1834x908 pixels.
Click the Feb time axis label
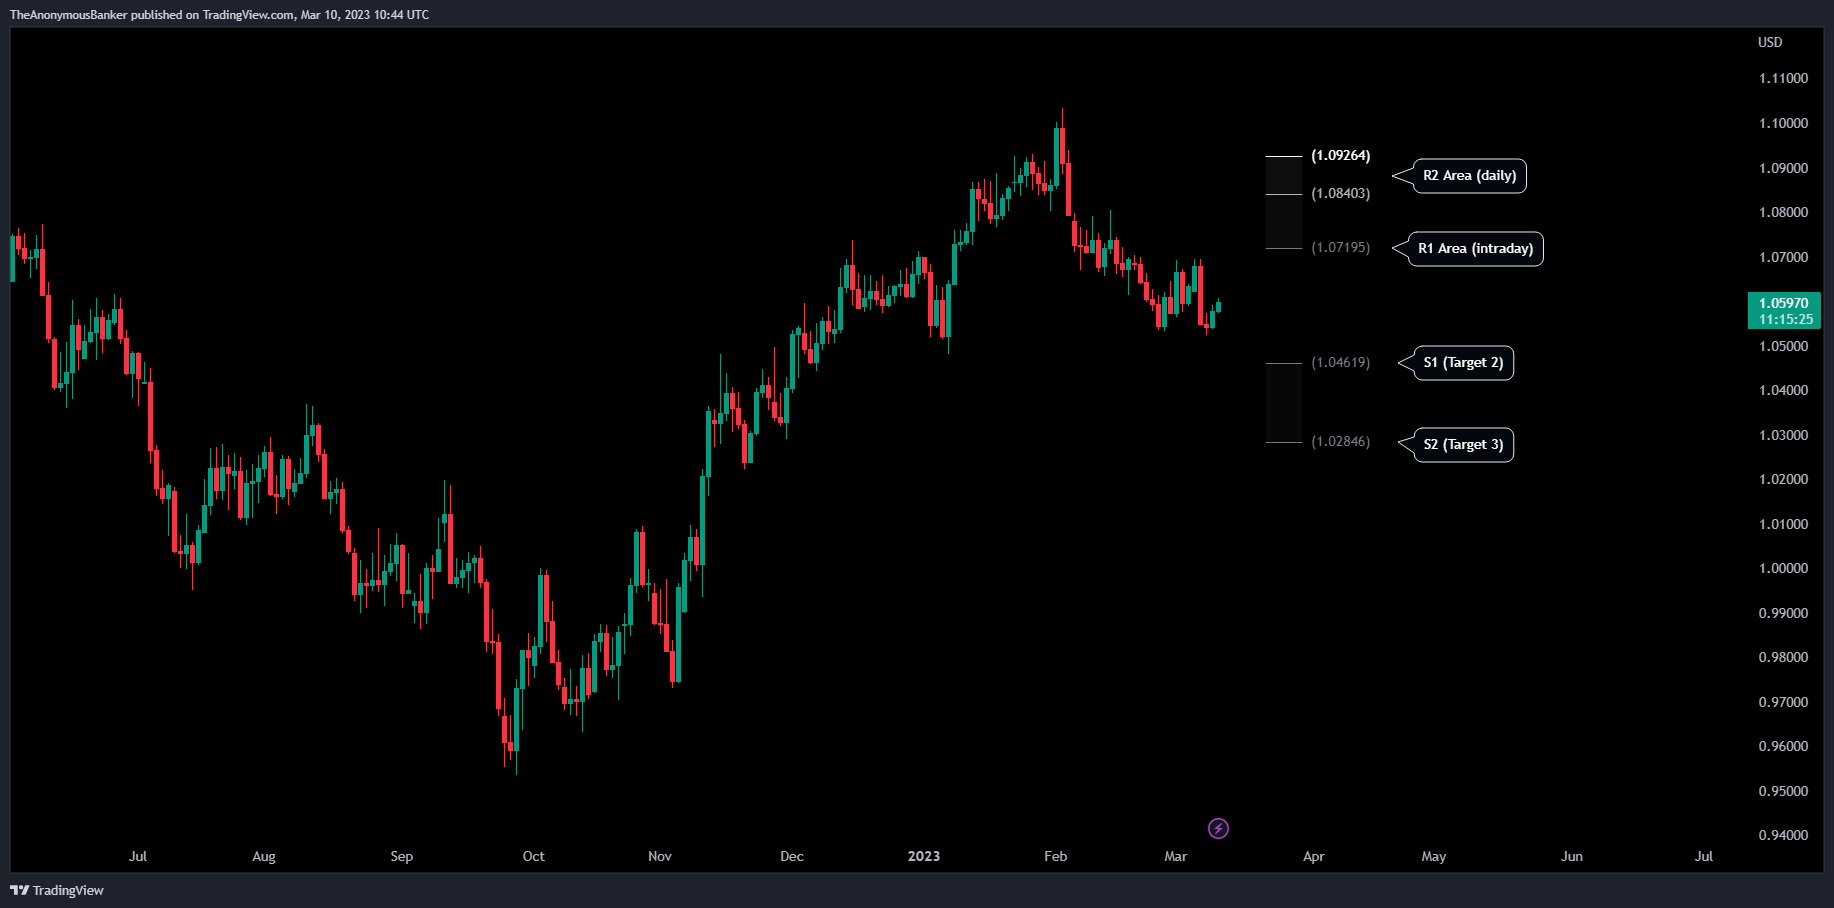tap(1056, 856)
